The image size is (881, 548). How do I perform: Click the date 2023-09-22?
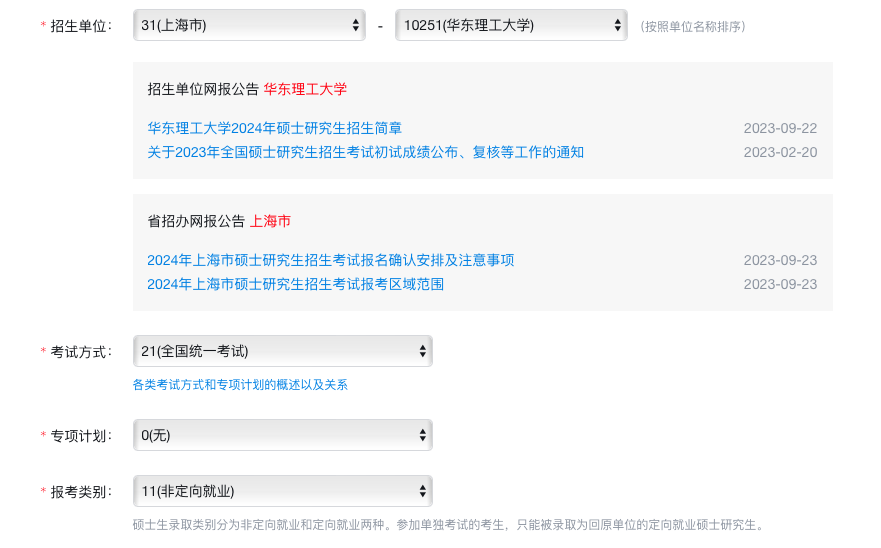pos(780,128)
